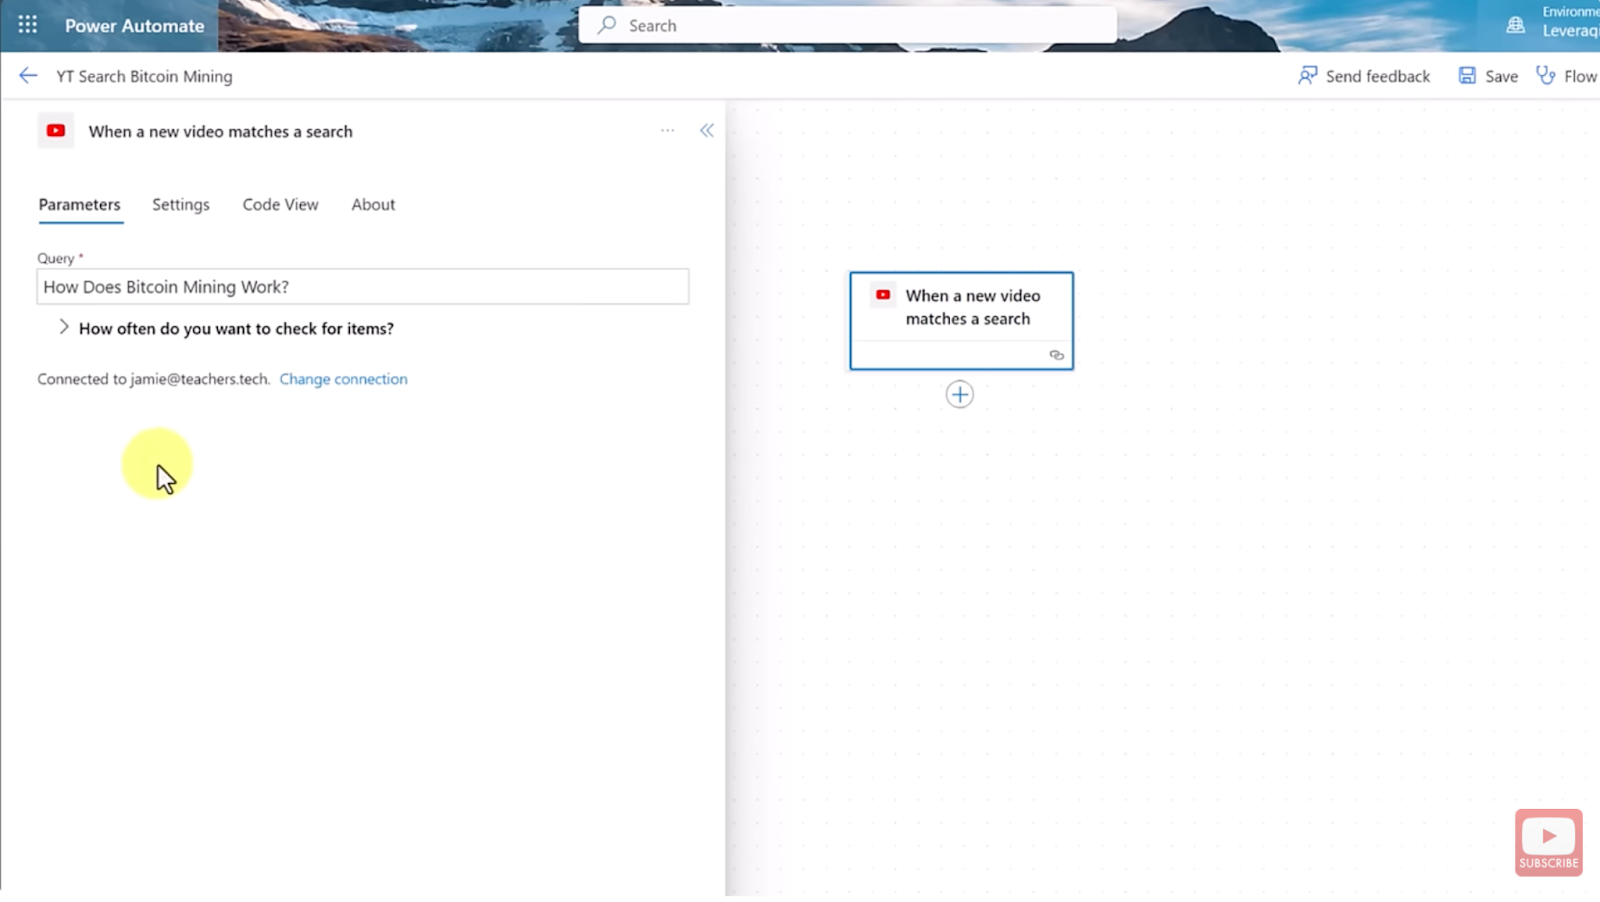Click the YouTube Subscribe overlay button
Screen dimensions: 1600x902
point(1548,842)
